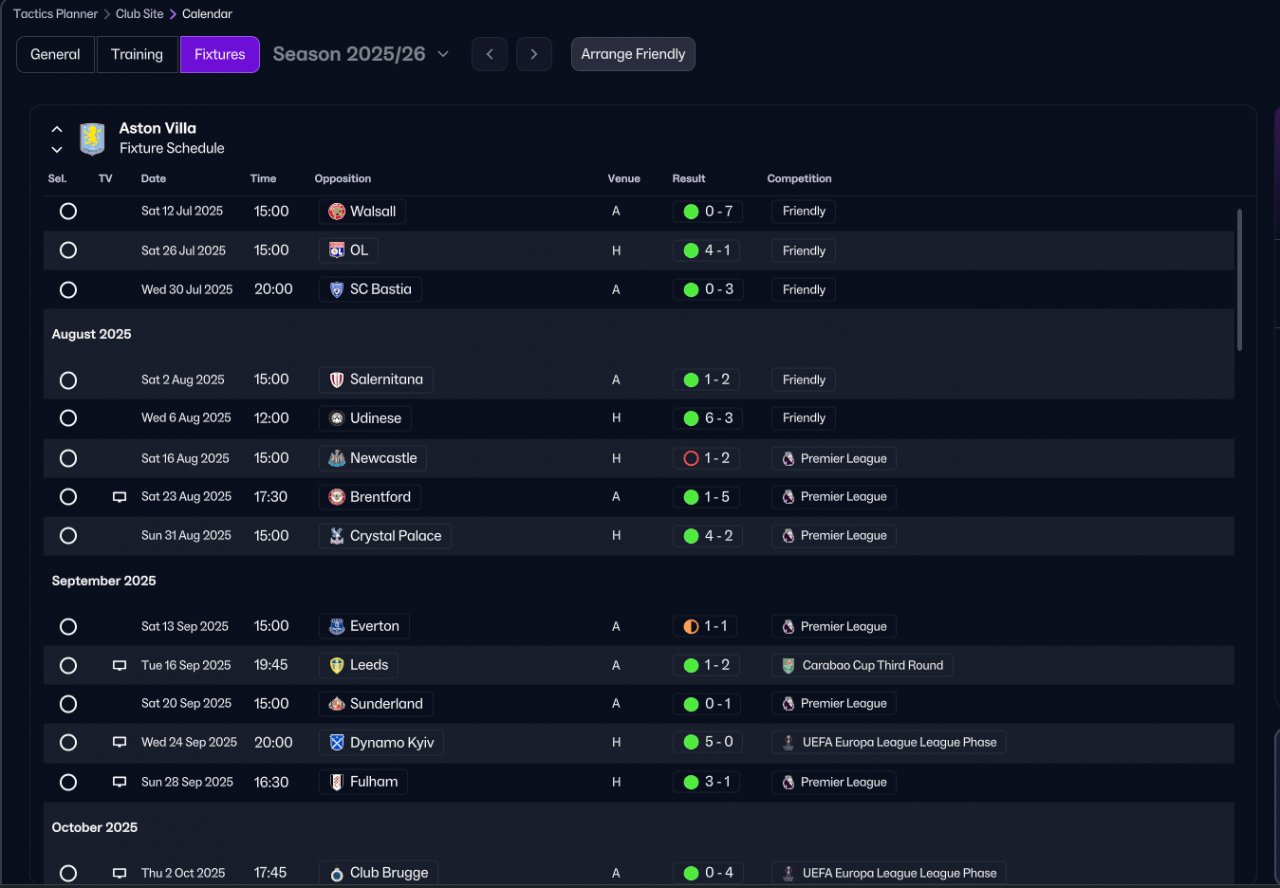This screenshot has height=888, width=1280.
Task: Click the Brentford club badge icon
Action: click(x=337, y=496)
